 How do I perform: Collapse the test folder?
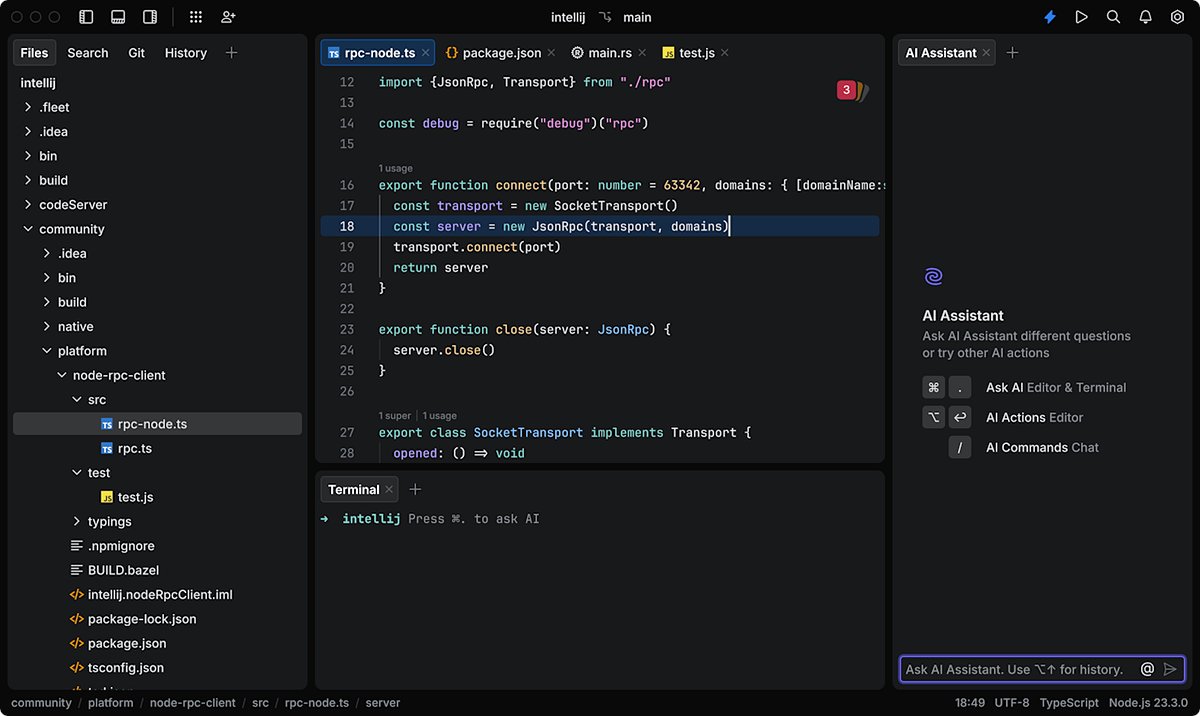coord(77,472)
